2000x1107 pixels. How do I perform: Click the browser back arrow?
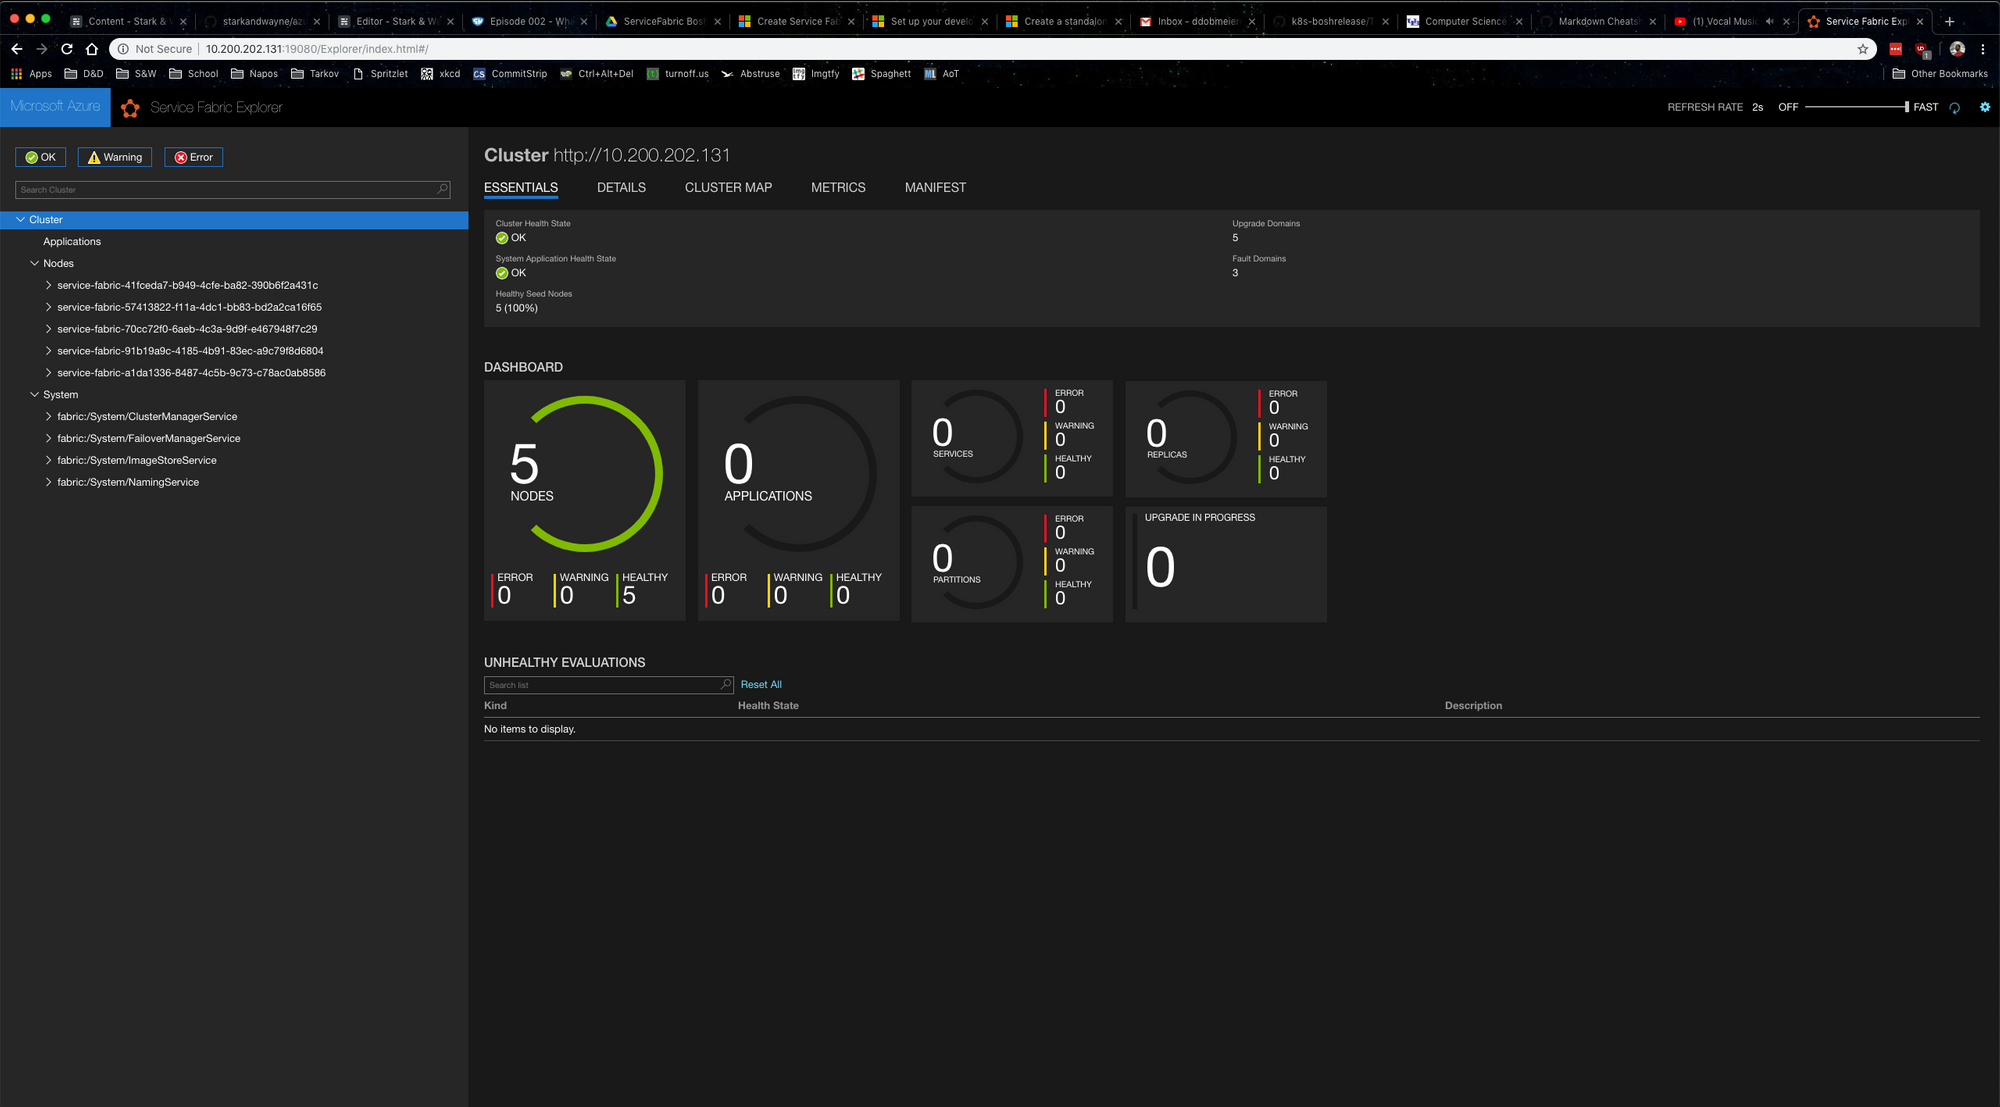click(17, 49)
